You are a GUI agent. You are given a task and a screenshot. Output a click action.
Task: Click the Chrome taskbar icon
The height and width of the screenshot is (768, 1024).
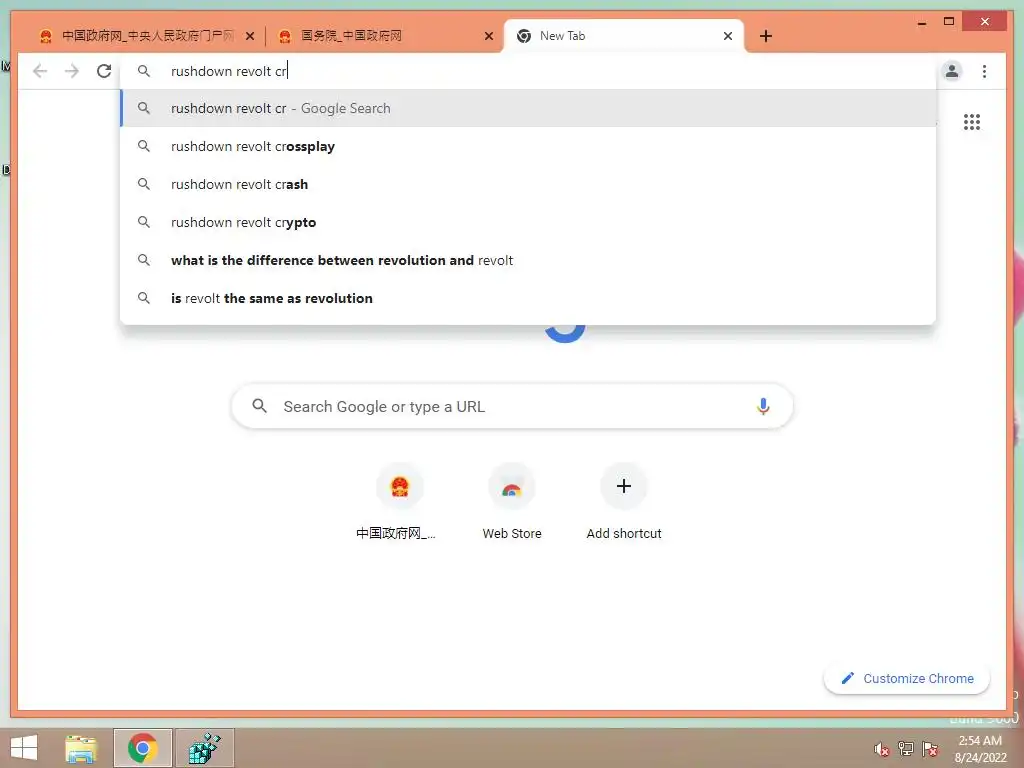click(x=142, y=748)
